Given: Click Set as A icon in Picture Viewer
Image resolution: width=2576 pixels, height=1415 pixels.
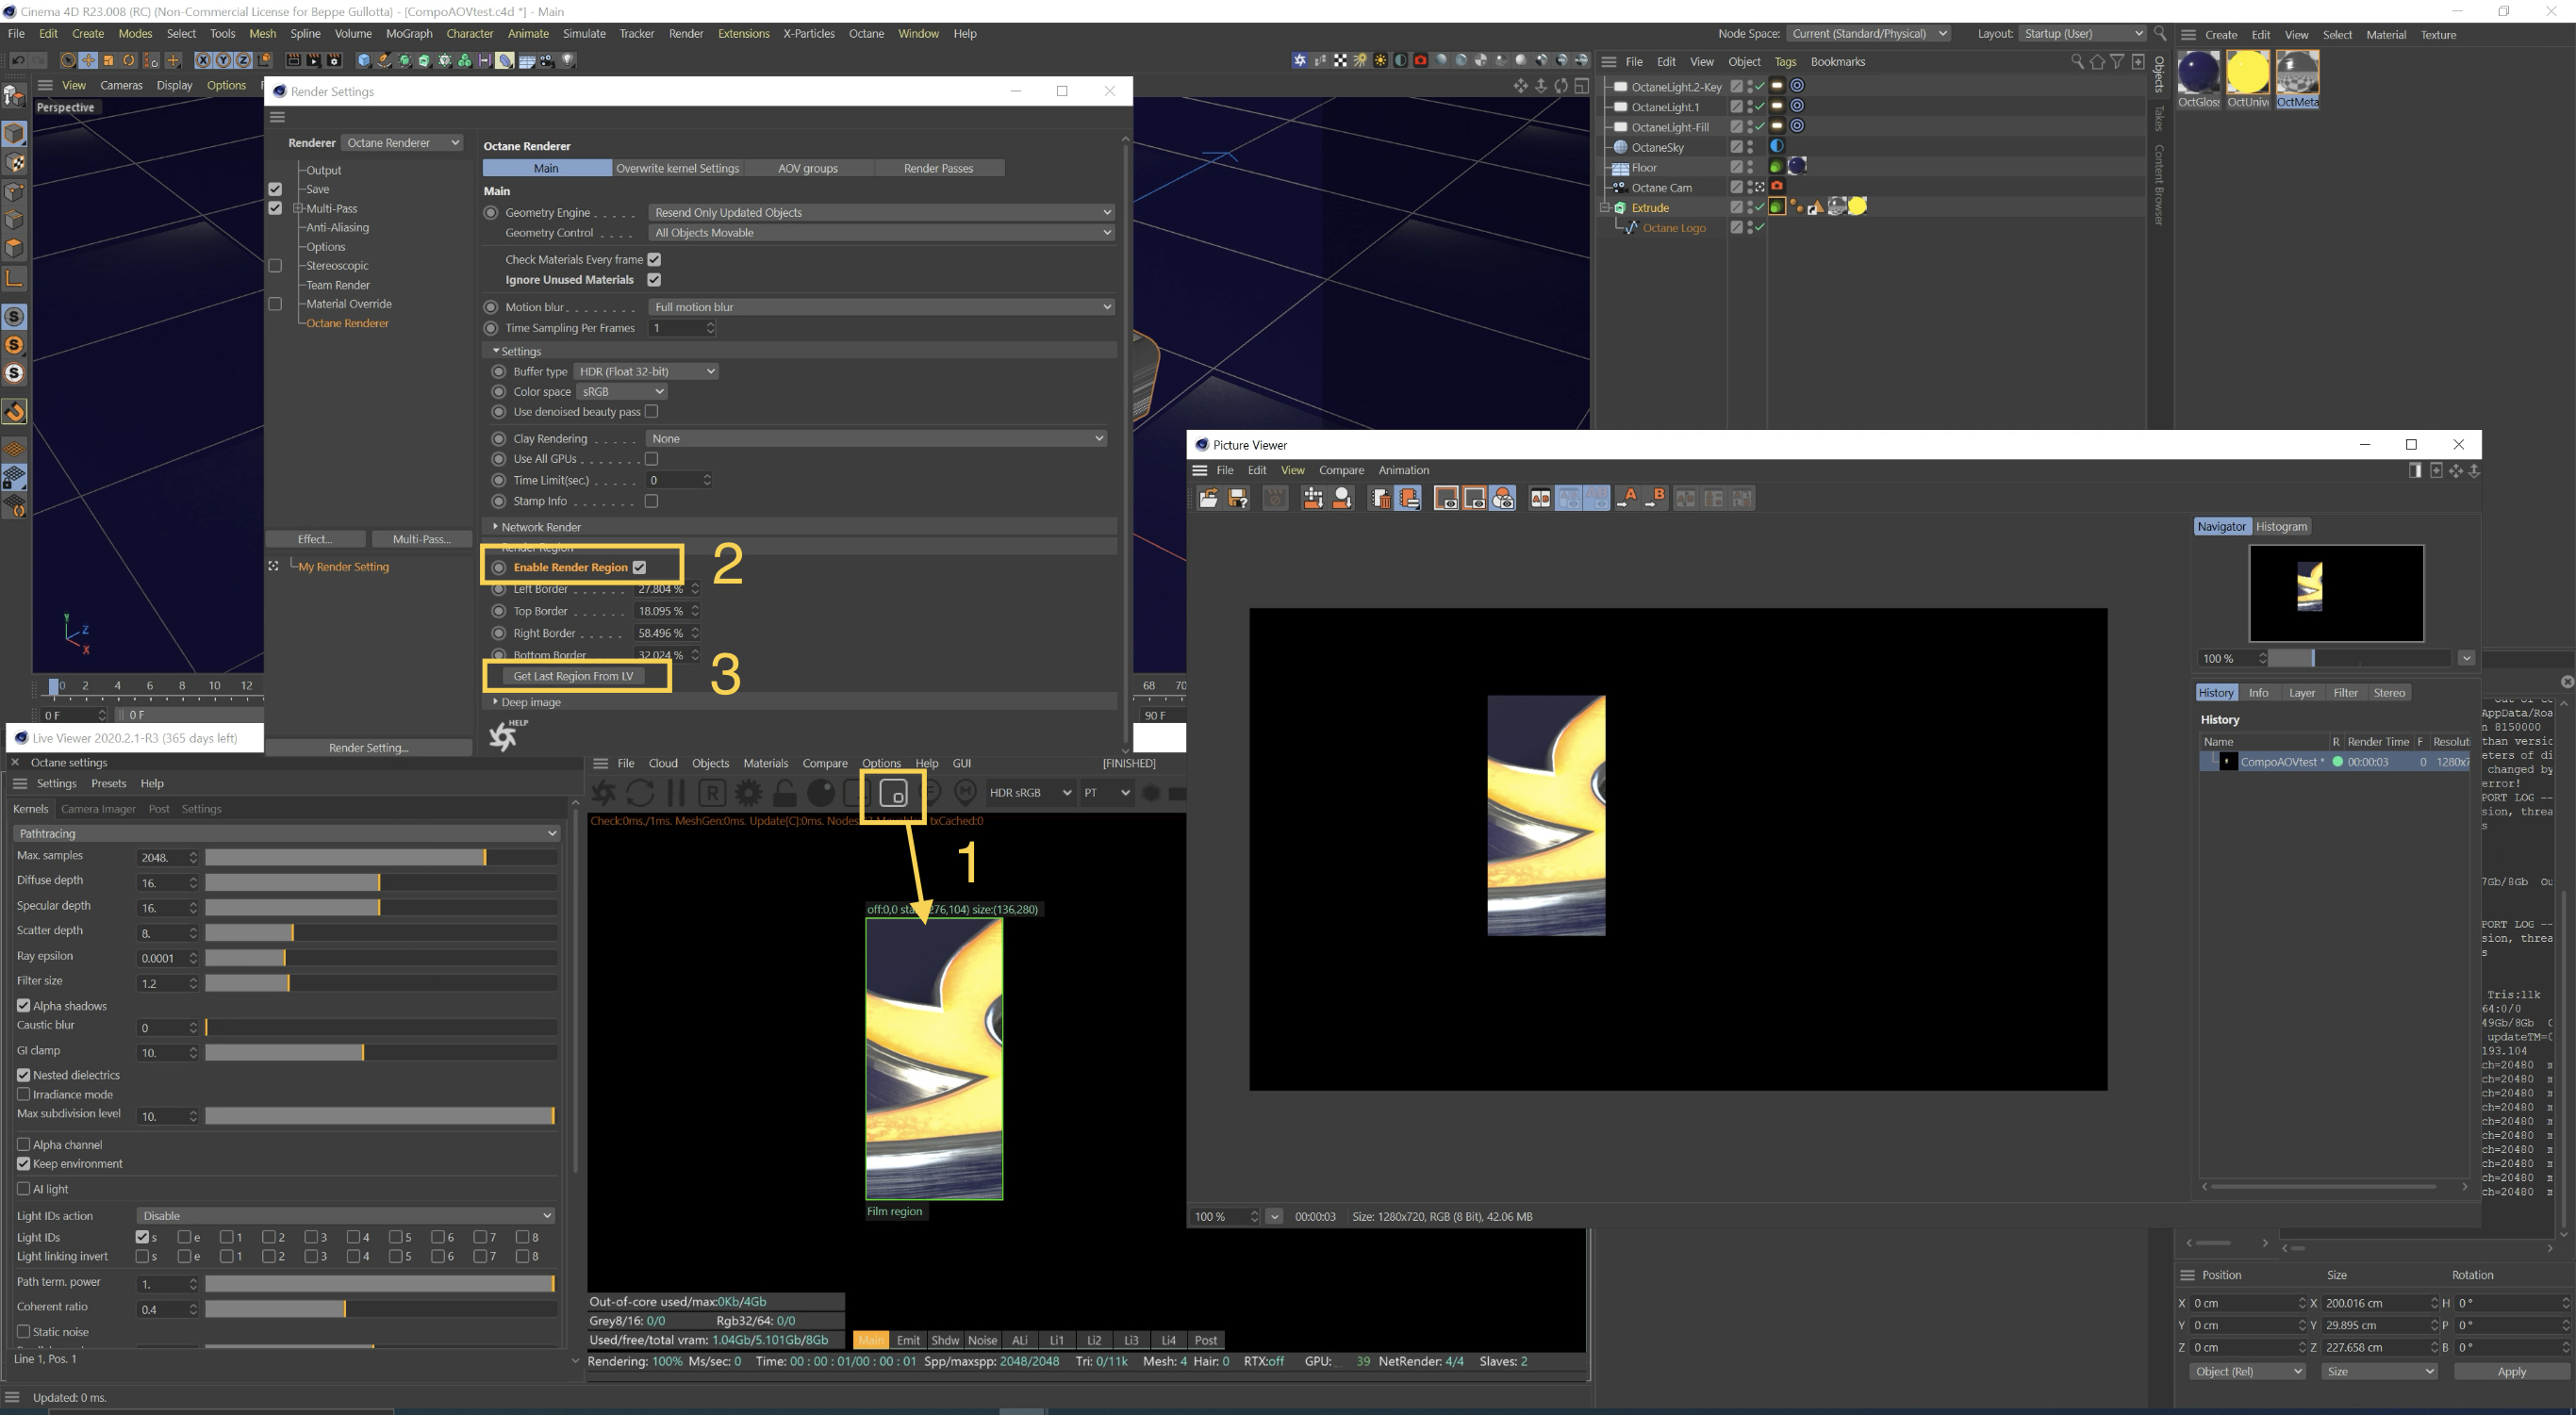Looking at the screenshot, I should coord(1628,498).
